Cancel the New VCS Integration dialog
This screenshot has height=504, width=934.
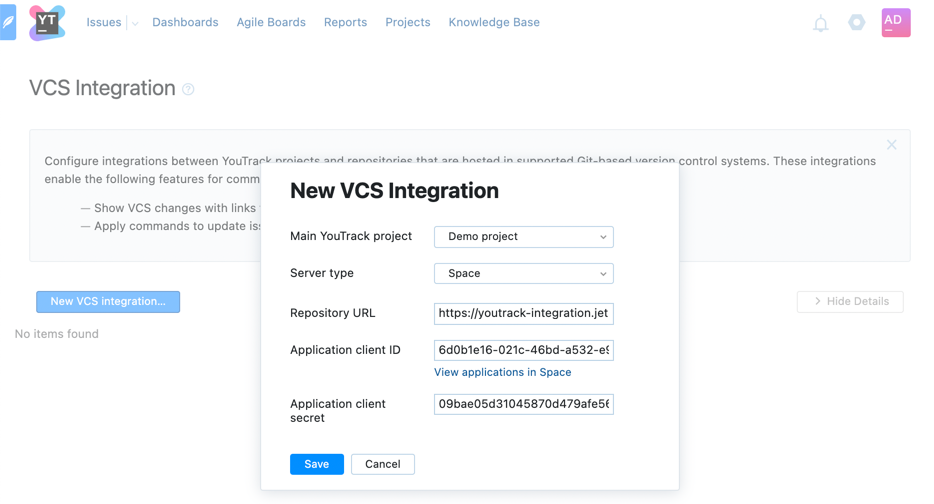click(382, 464)
